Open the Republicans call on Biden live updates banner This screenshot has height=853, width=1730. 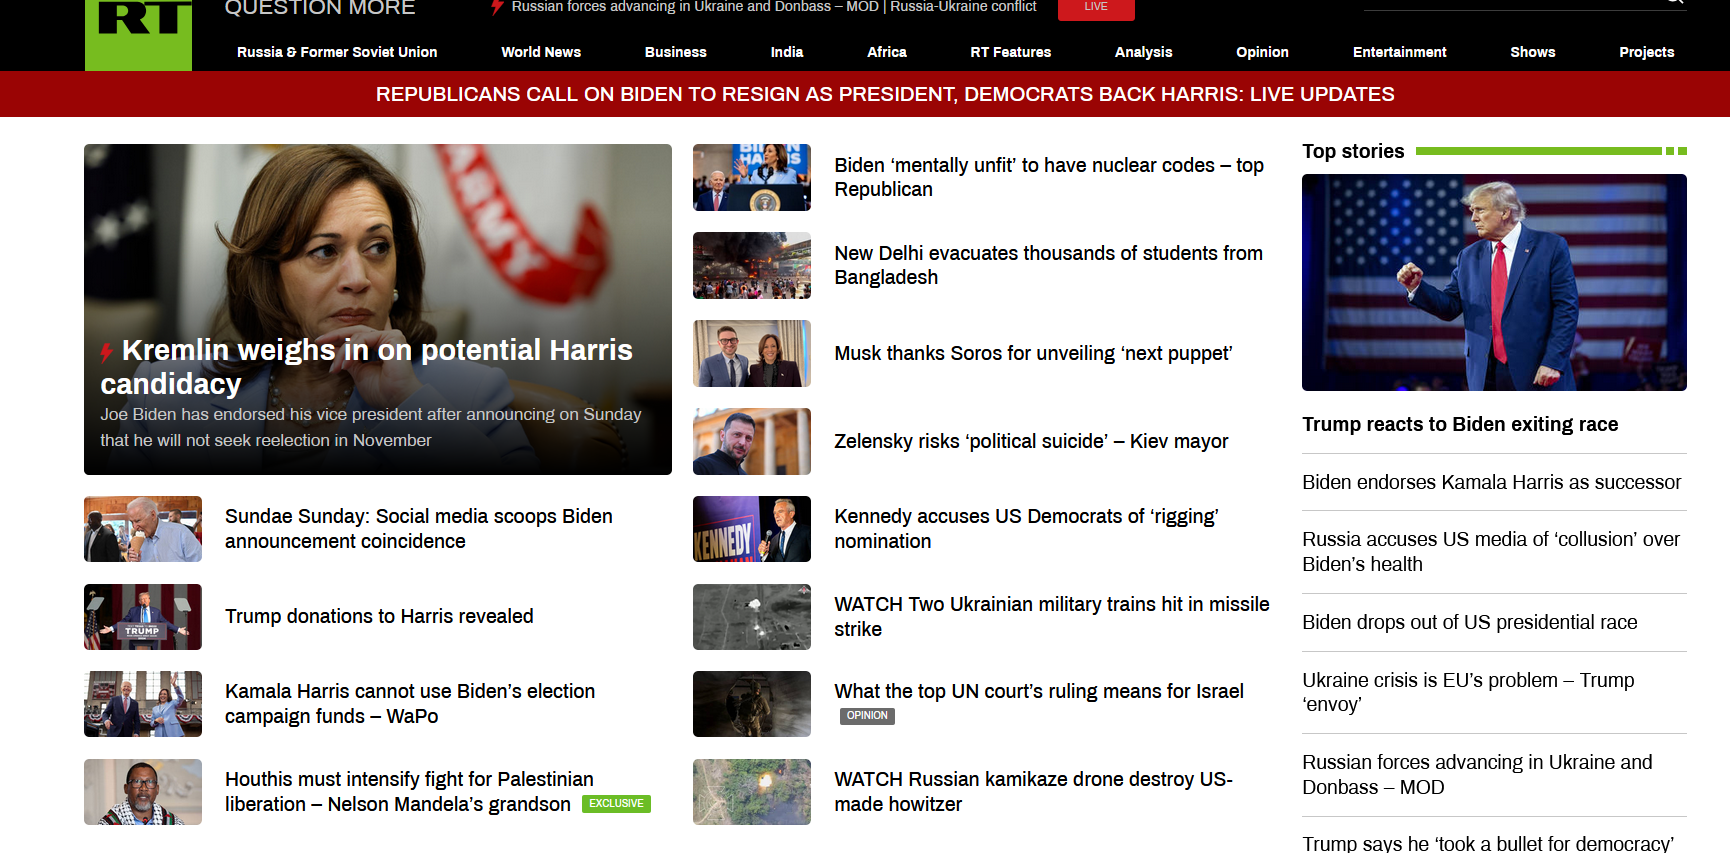[885, 94]
